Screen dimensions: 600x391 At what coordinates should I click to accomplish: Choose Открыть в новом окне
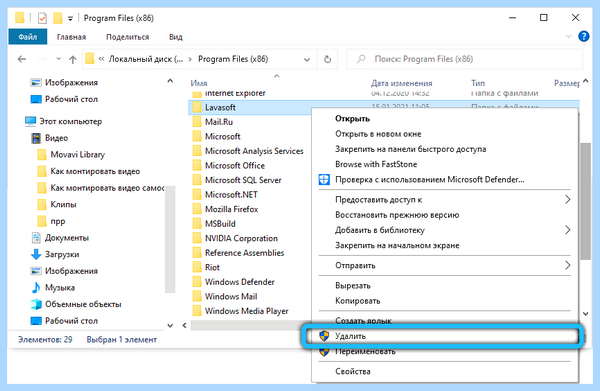click(x=378, y=134)
